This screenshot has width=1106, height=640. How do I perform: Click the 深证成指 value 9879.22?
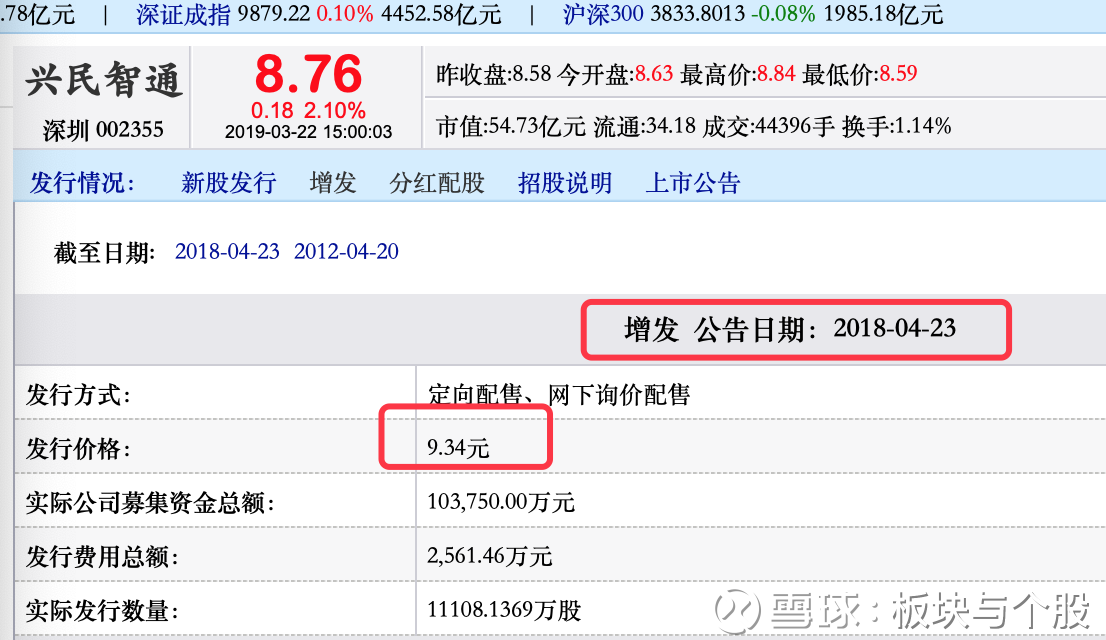tap(274, 14)
